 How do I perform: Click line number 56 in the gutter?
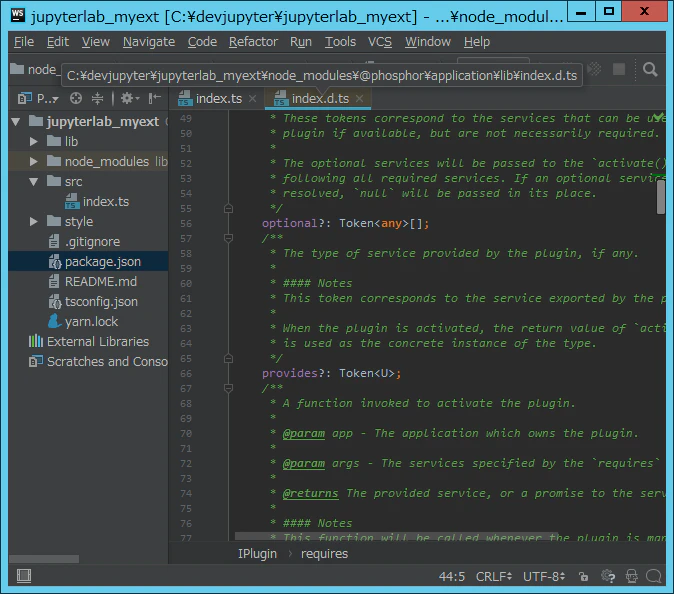pyautogui.click(x=186, y=224)
